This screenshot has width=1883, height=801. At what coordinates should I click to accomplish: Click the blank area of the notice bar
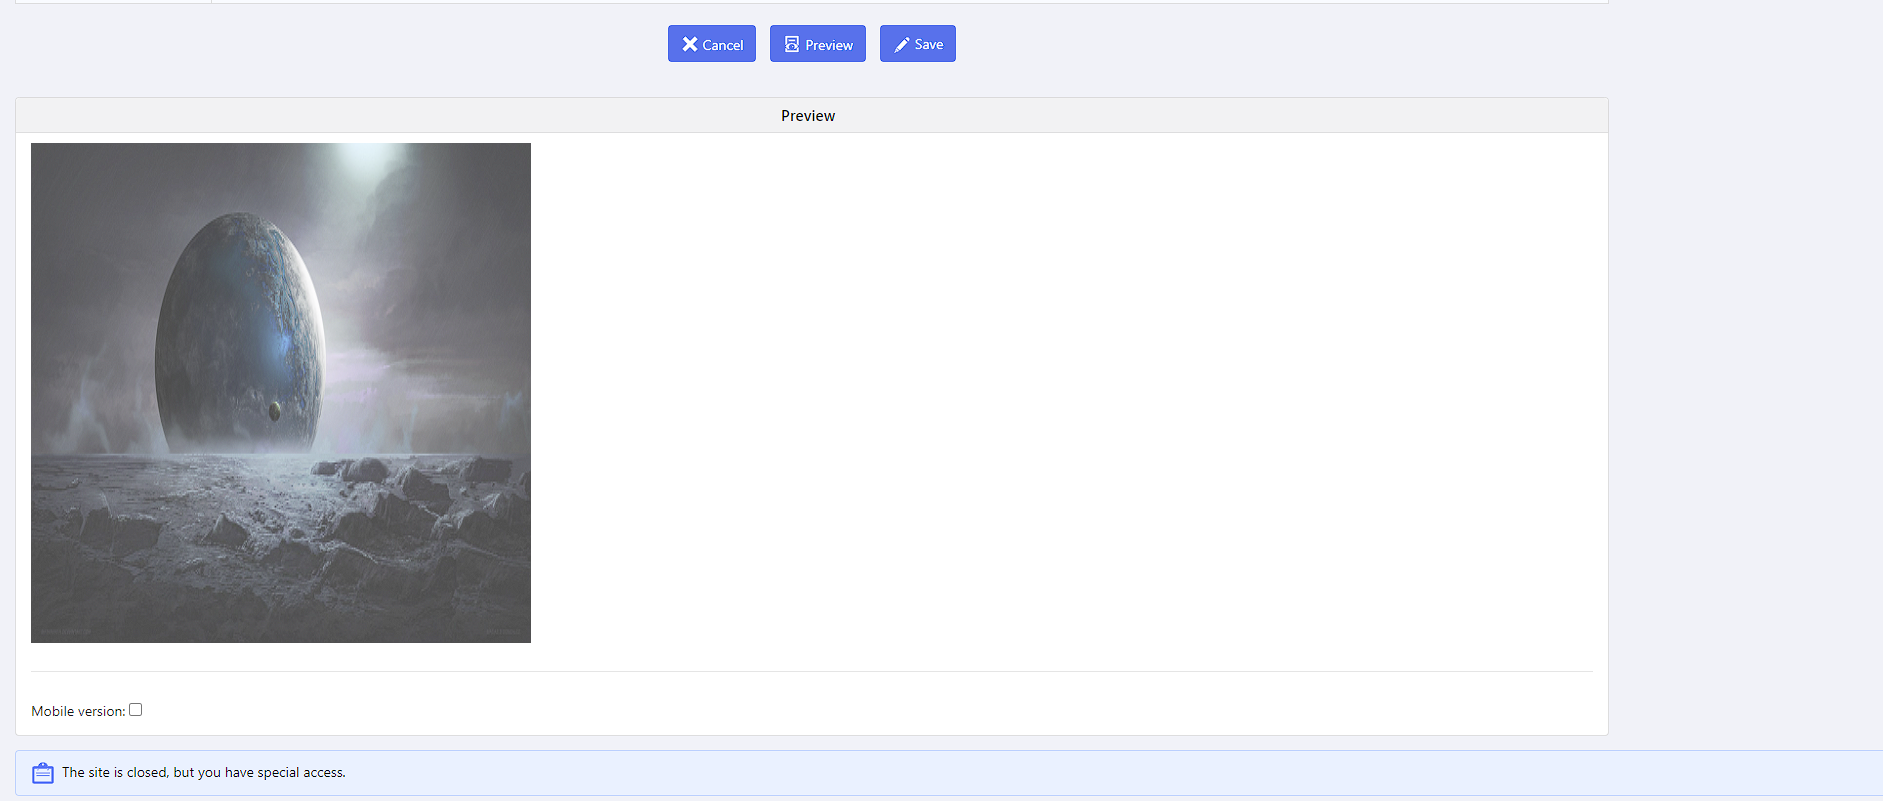click(1100, 773)
